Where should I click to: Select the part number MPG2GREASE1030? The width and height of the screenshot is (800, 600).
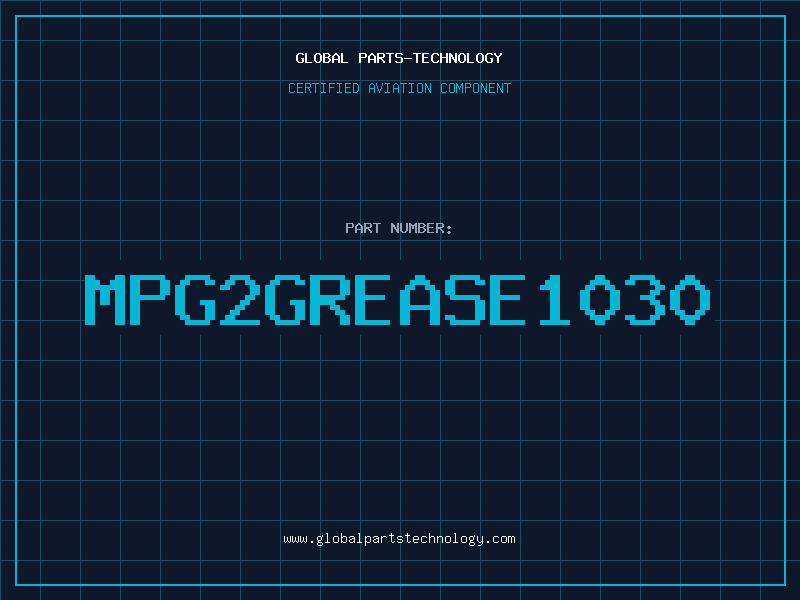(x=399, y=299)
